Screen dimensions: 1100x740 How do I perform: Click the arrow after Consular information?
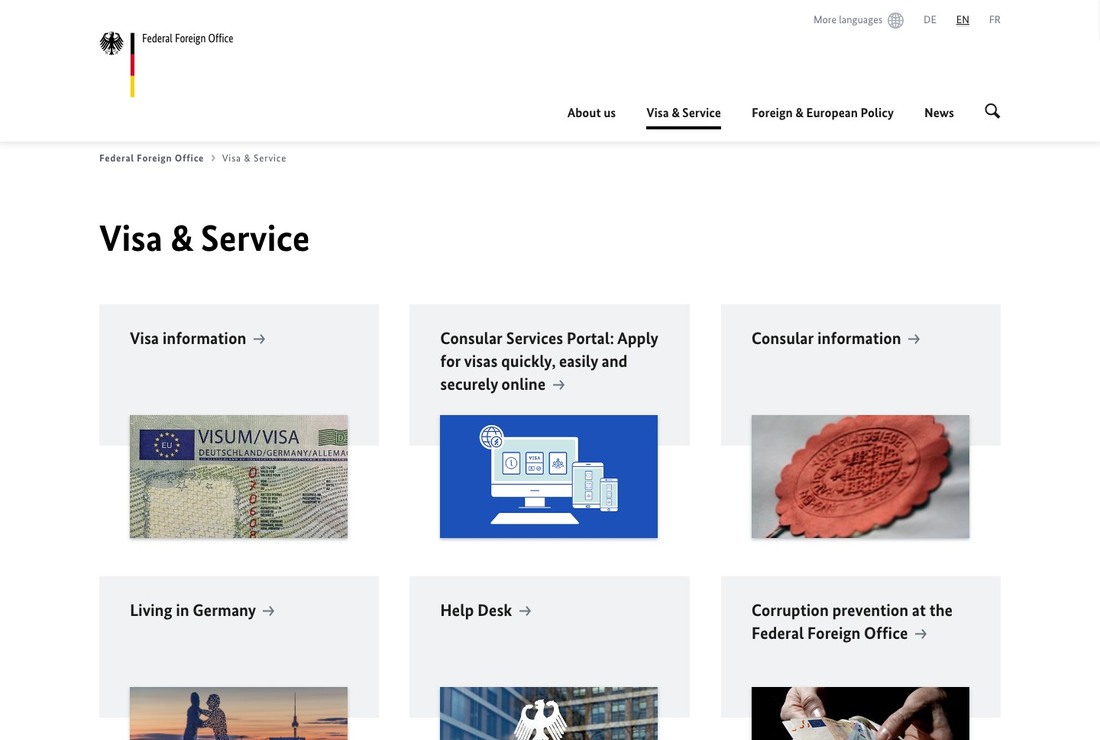point(914,339)
